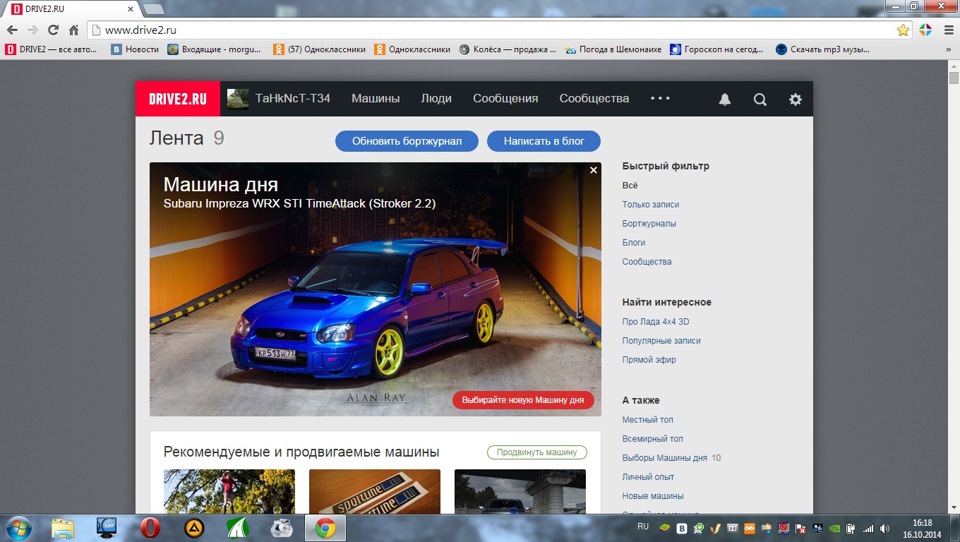Click Action Center flag tray icon
The height and width of the screenshot is (542, 960).
click(800, 529)
